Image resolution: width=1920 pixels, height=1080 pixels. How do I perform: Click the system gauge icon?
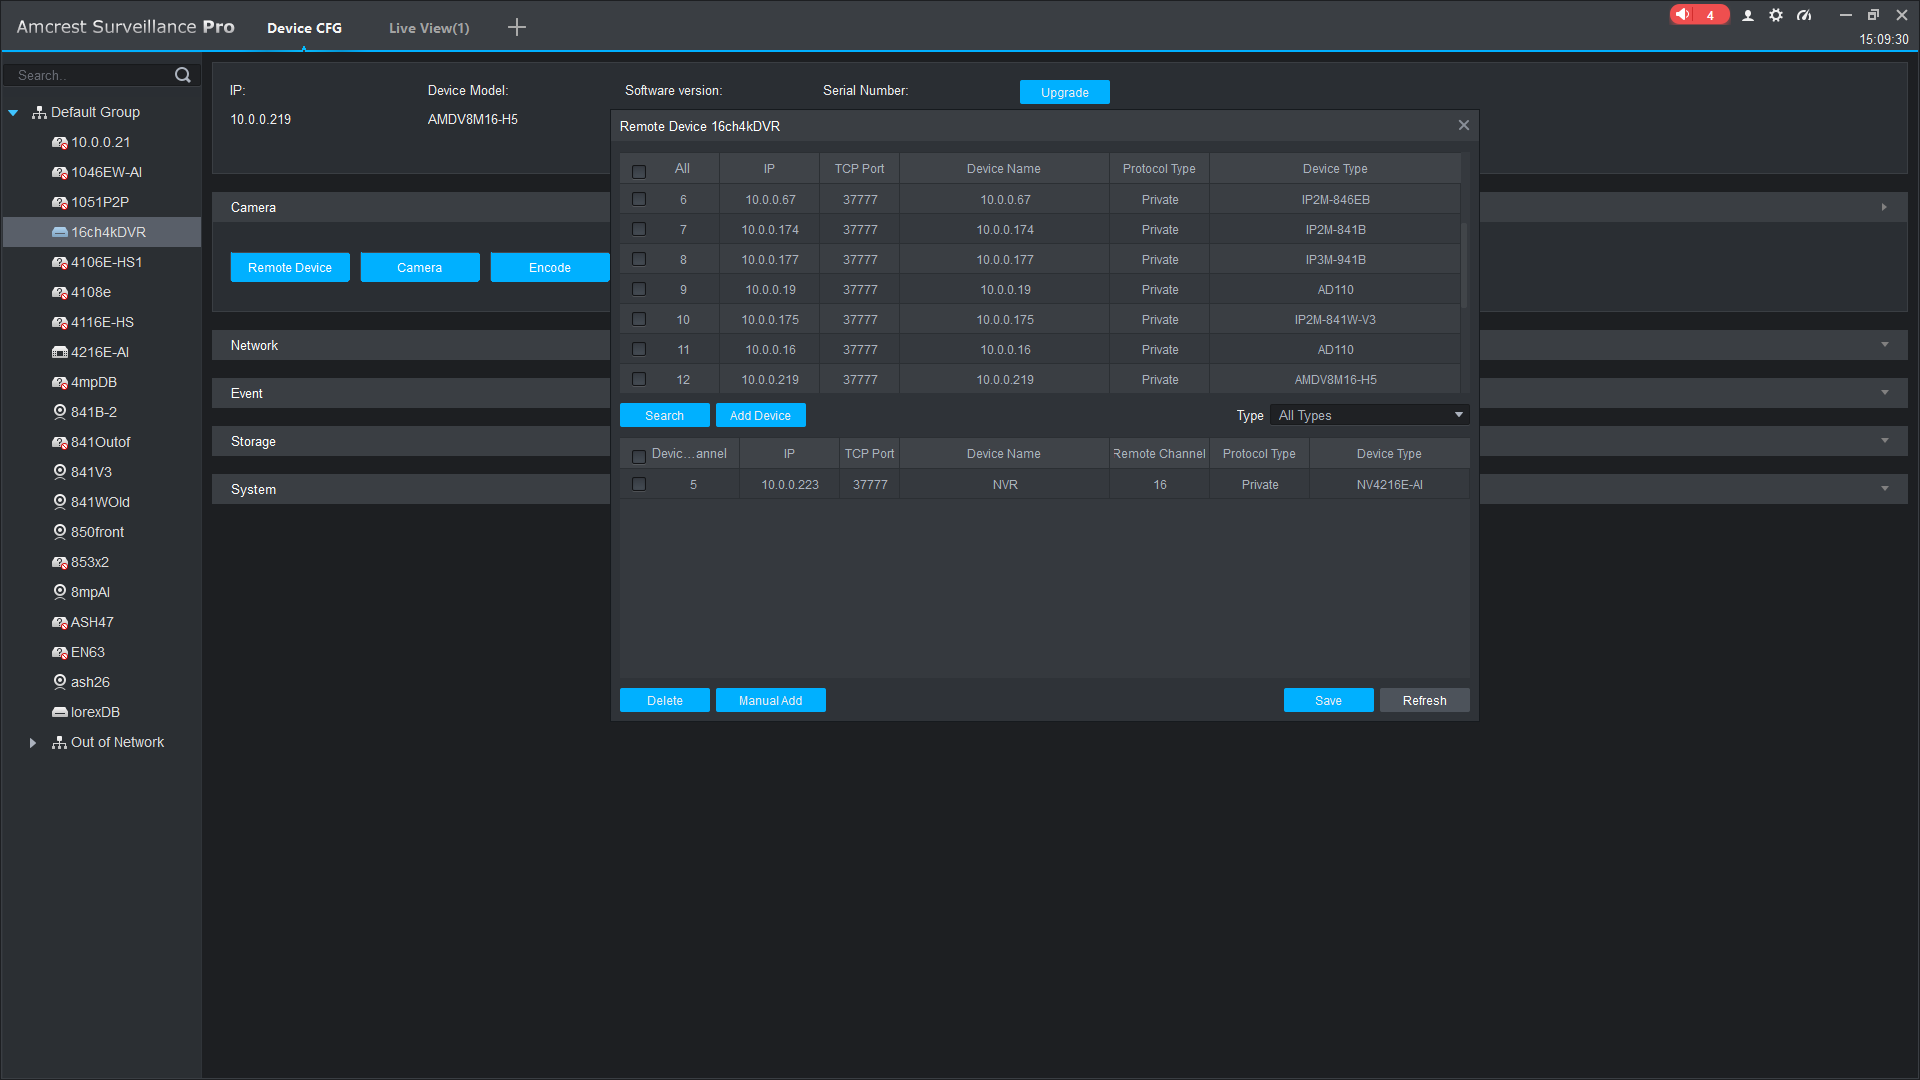coord(1804,15)
